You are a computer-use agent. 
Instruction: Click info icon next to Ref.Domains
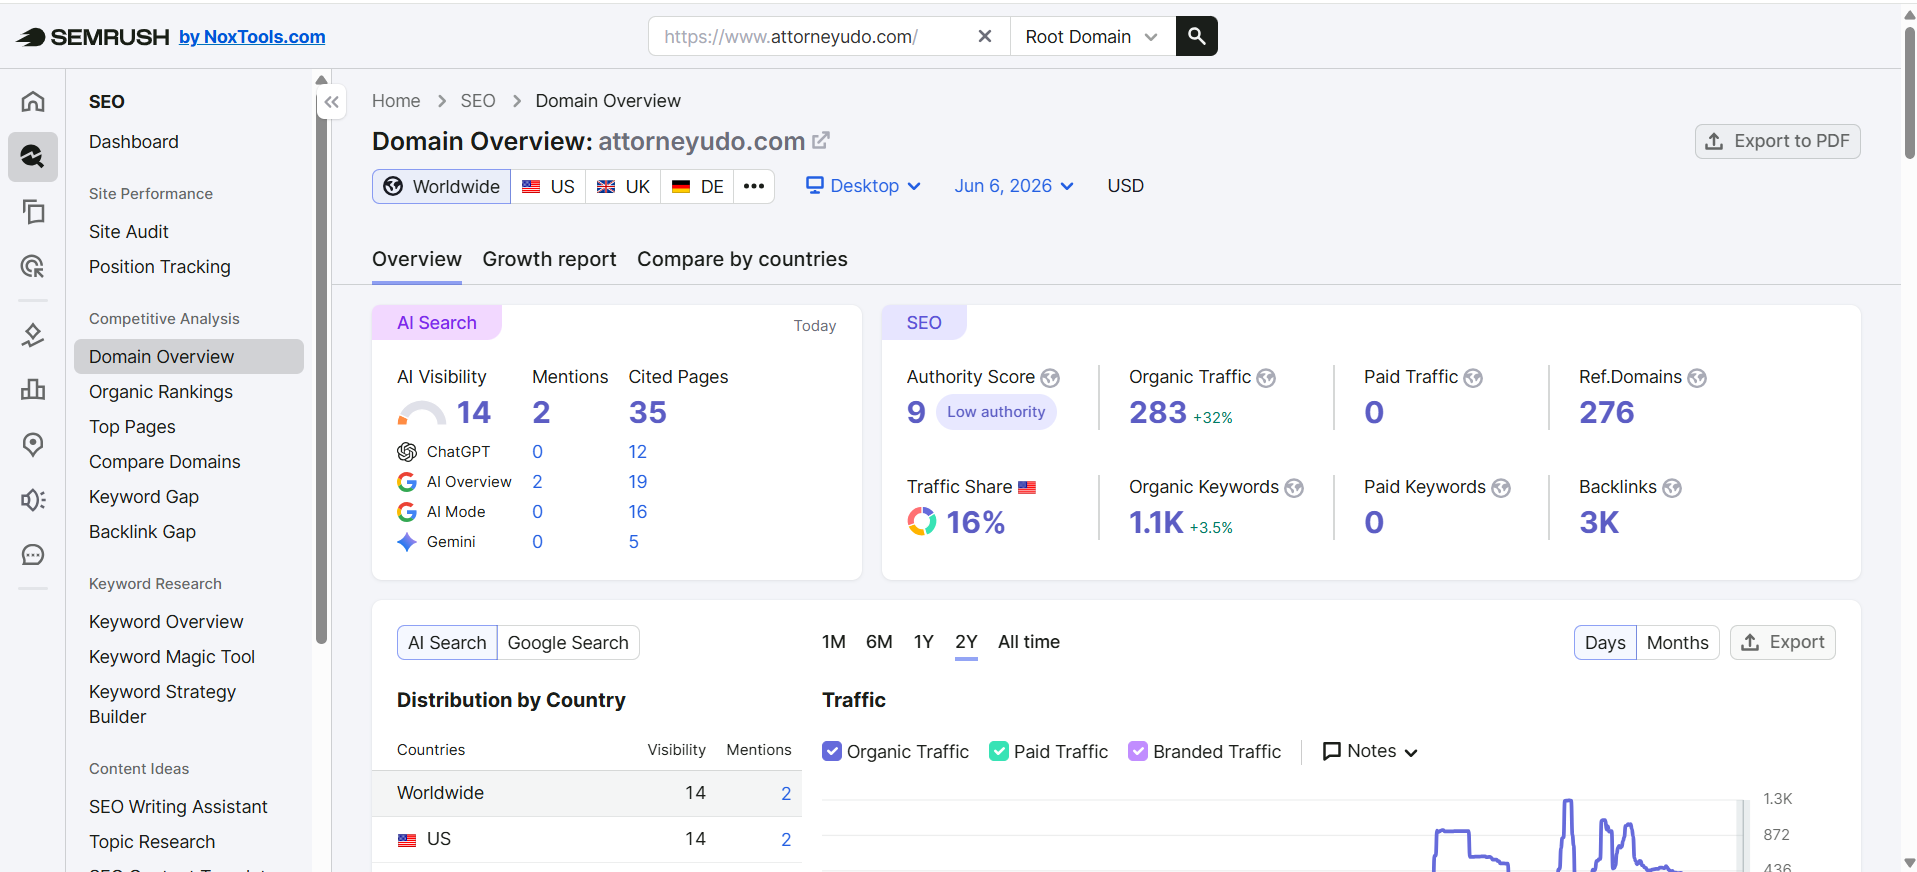pos(1697,378)
